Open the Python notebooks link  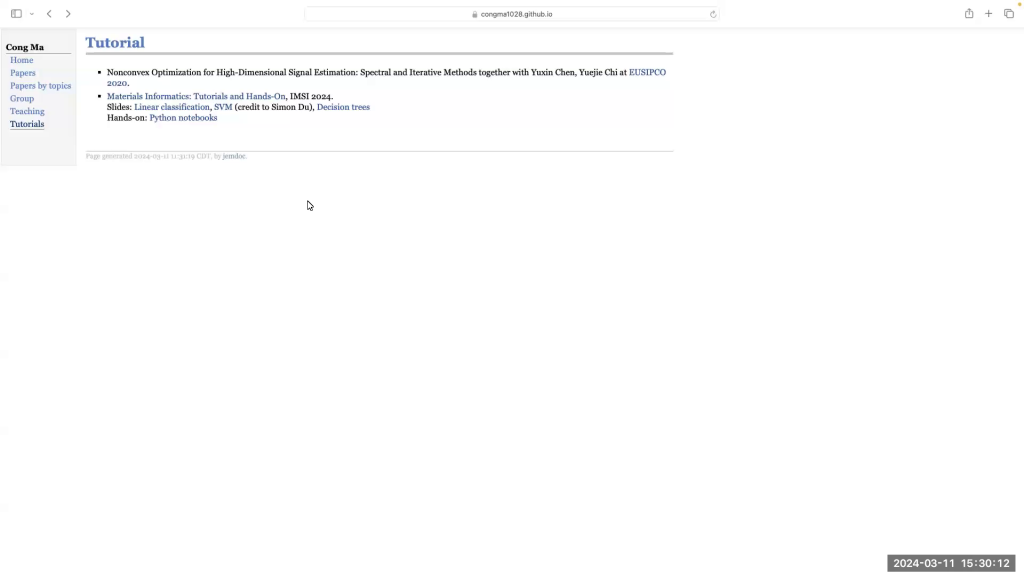183,118
